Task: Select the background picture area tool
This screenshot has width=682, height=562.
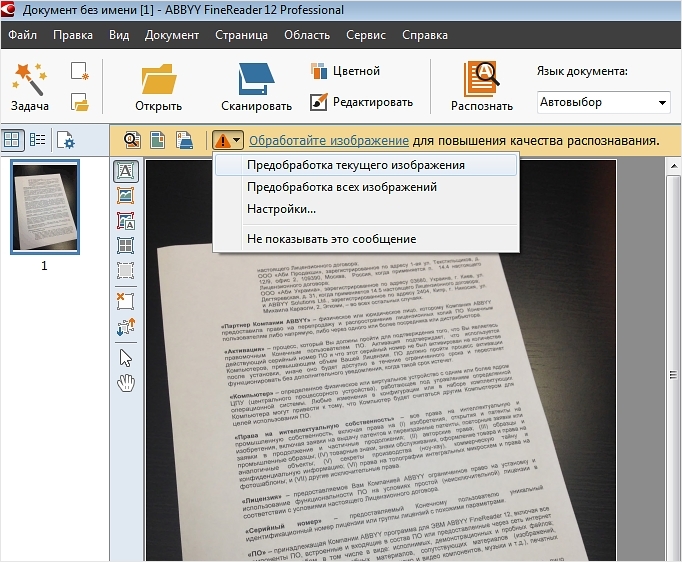Action: [126, 221]
